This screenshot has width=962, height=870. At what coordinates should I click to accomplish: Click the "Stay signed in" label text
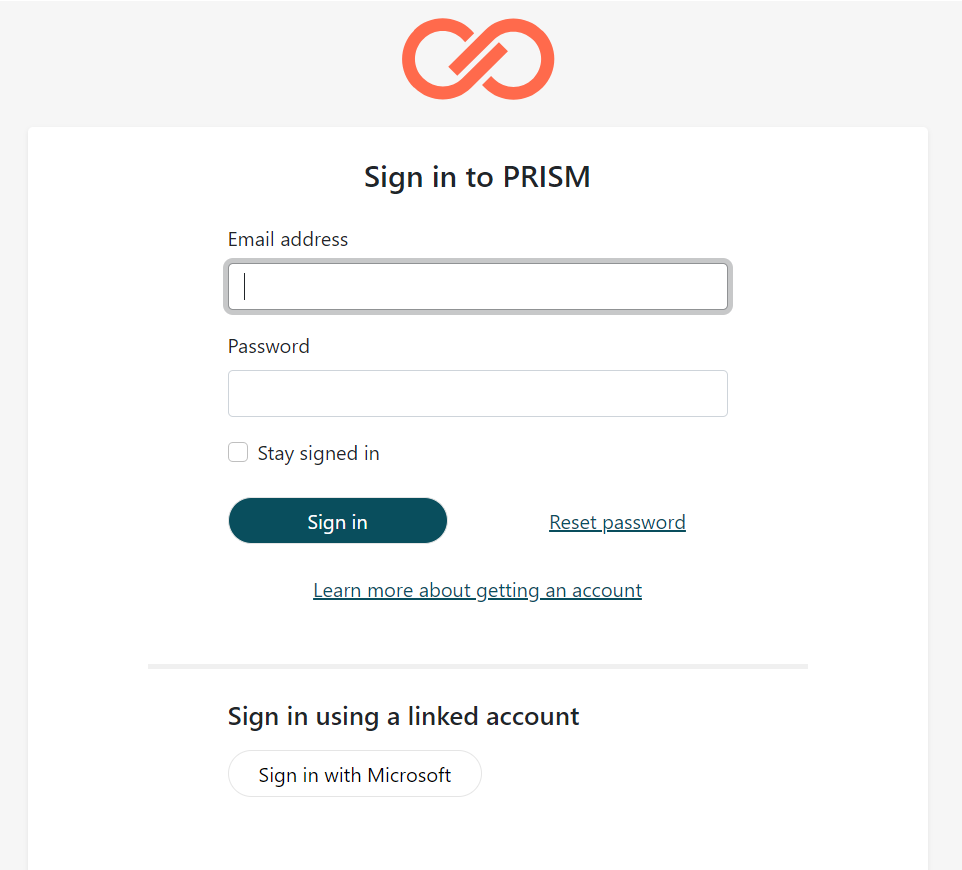(318, 453)
